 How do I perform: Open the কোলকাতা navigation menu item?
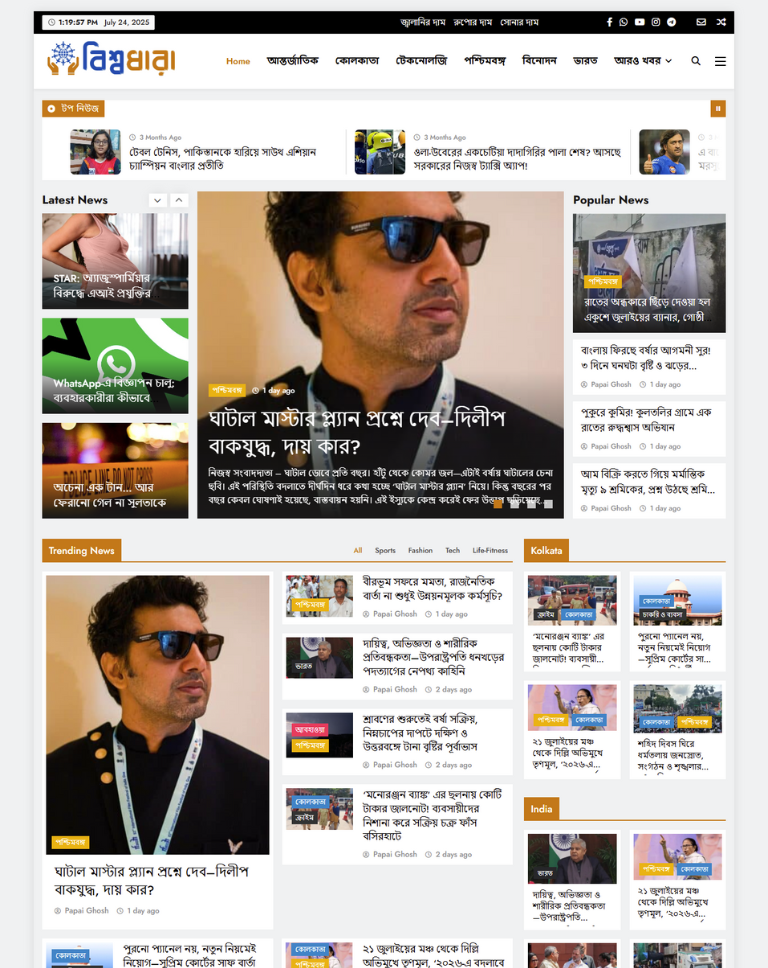click(x=357, y=61)
